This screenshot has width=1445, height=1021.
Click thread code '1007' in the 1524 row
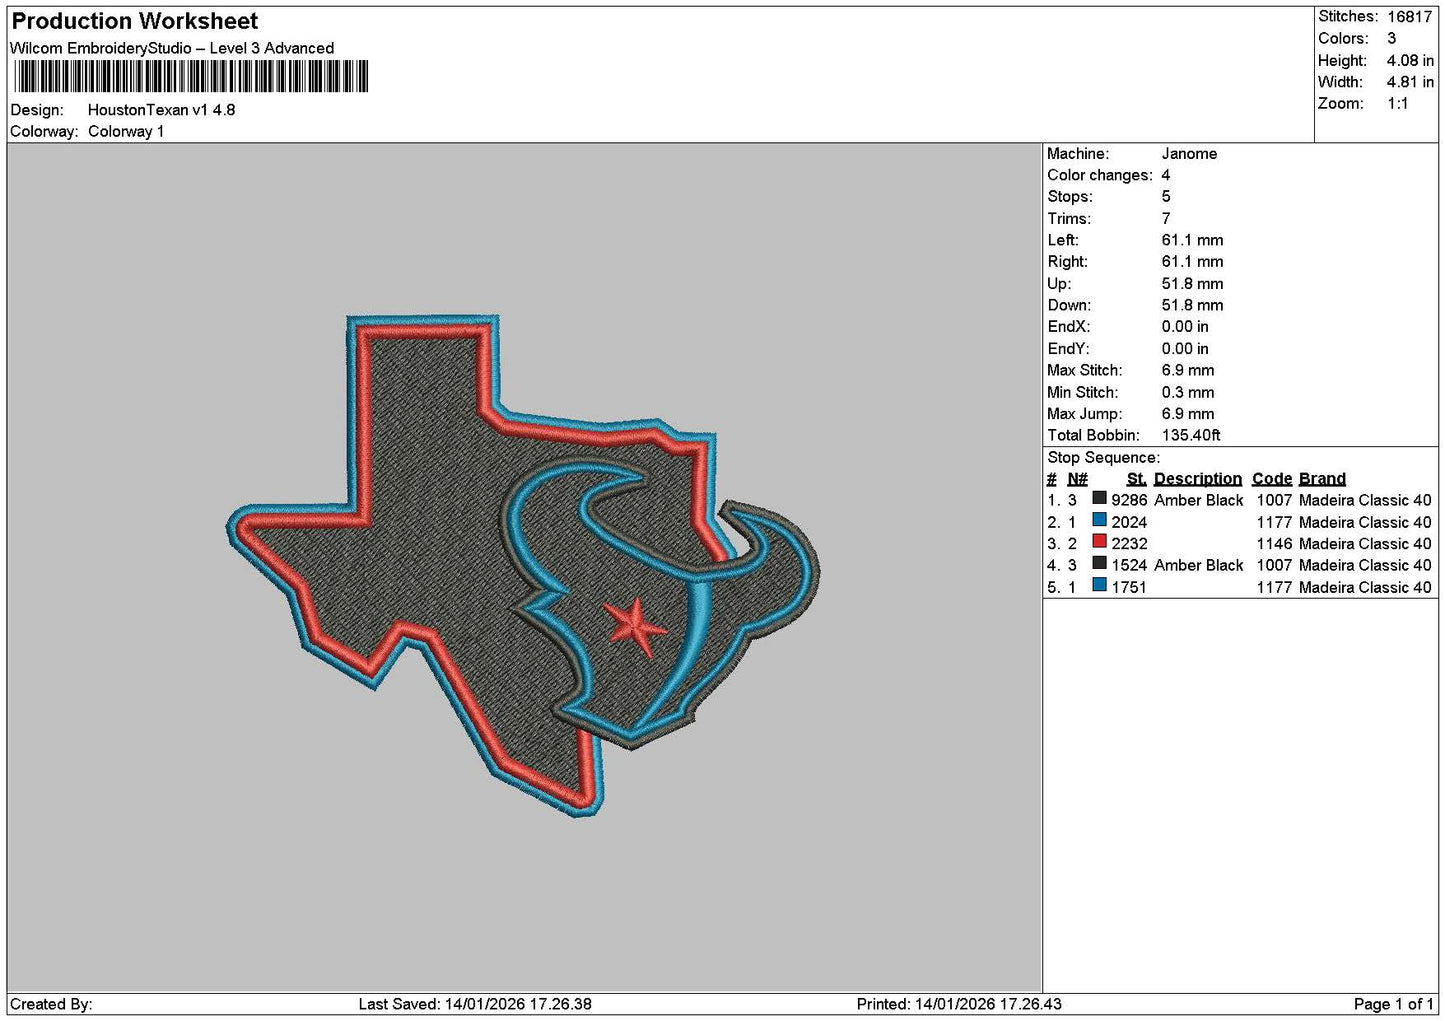pos(1274,565)
